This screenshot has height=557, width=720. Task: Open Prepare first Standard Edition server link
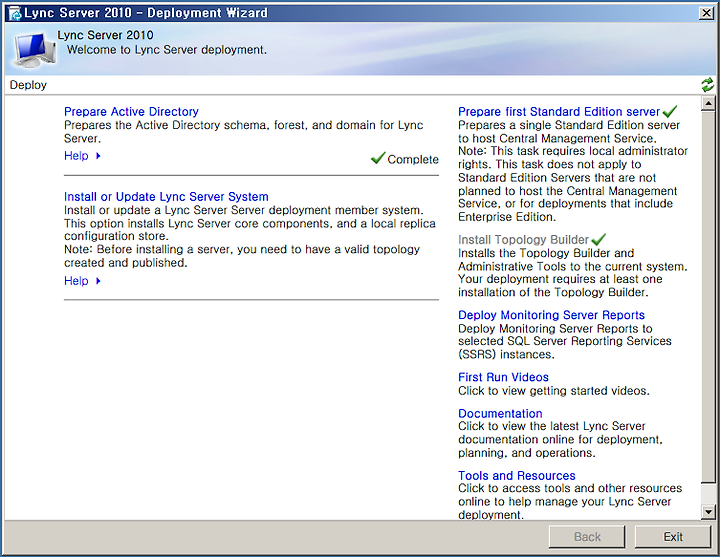pyautogui.click(x=559, y=112)
